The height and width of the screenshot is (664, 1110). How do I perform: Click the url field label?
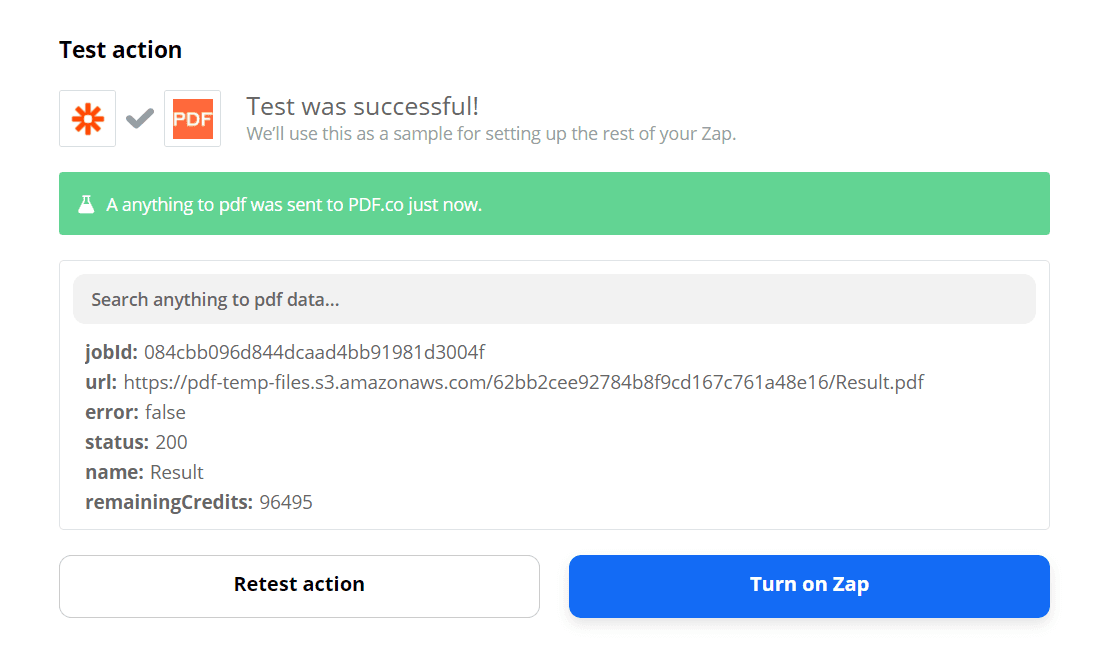[98, 382]
